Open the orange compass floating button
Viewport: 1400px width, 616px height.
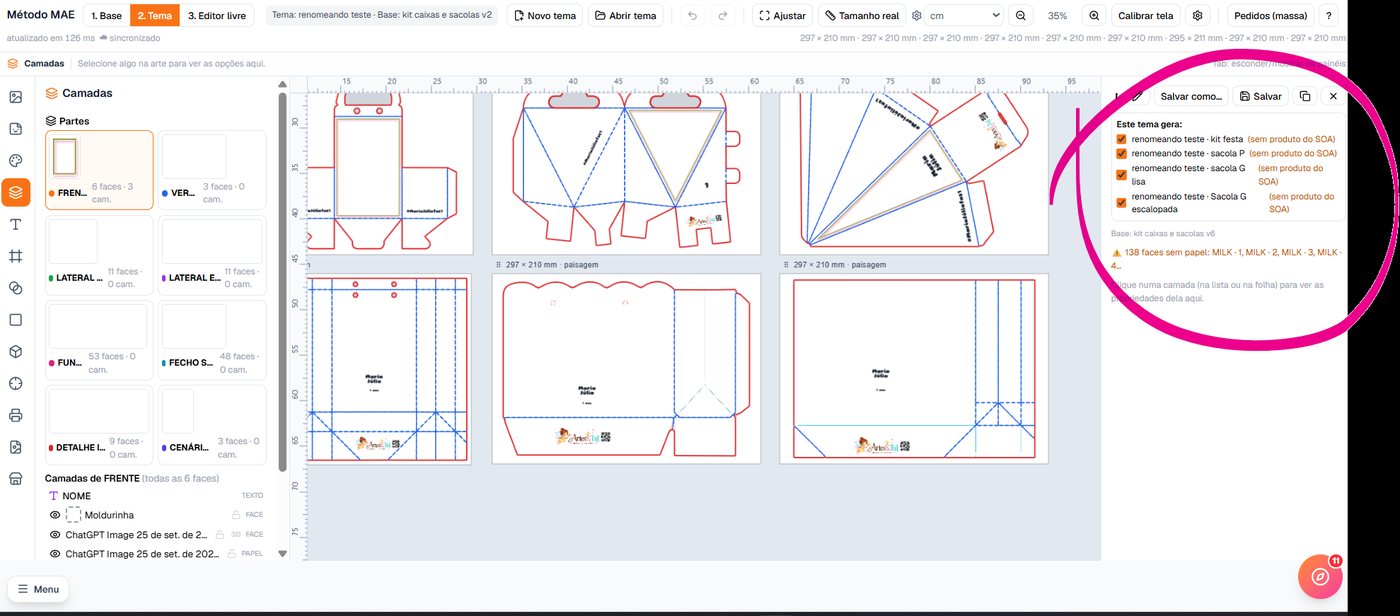1320,578
